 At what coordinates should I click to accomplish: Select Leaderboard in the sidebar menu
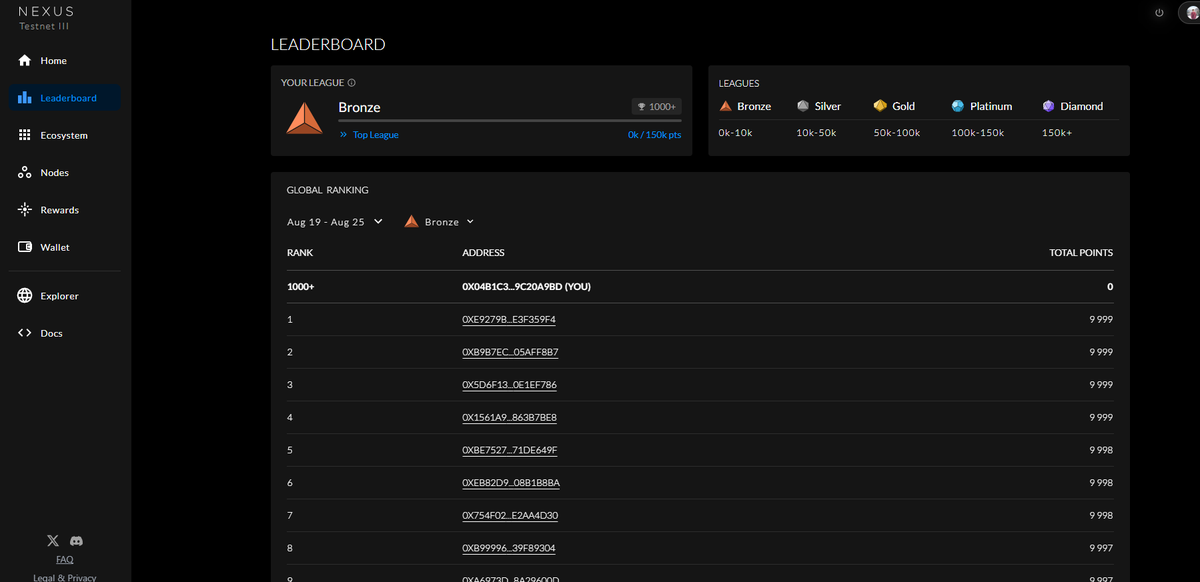(x=65, y=98)
